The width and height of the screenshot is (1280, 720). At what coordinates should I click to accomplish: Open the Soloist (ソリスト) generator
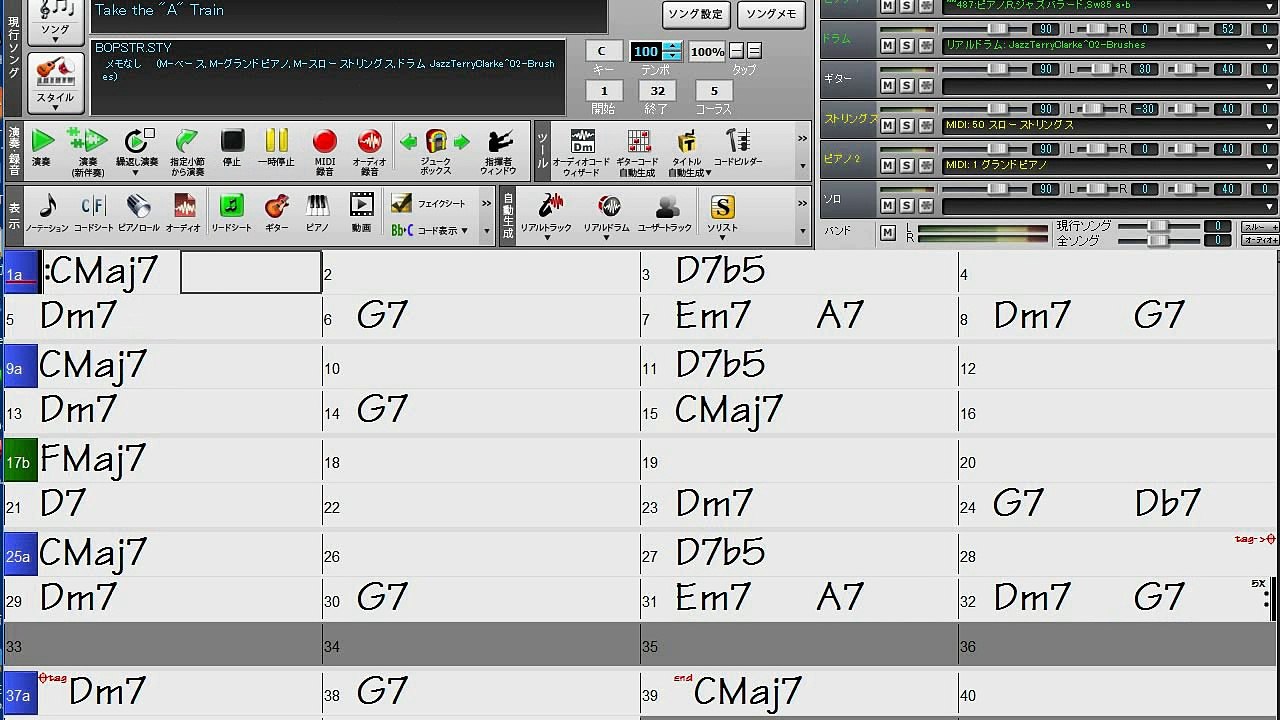(x=722, y=213)
